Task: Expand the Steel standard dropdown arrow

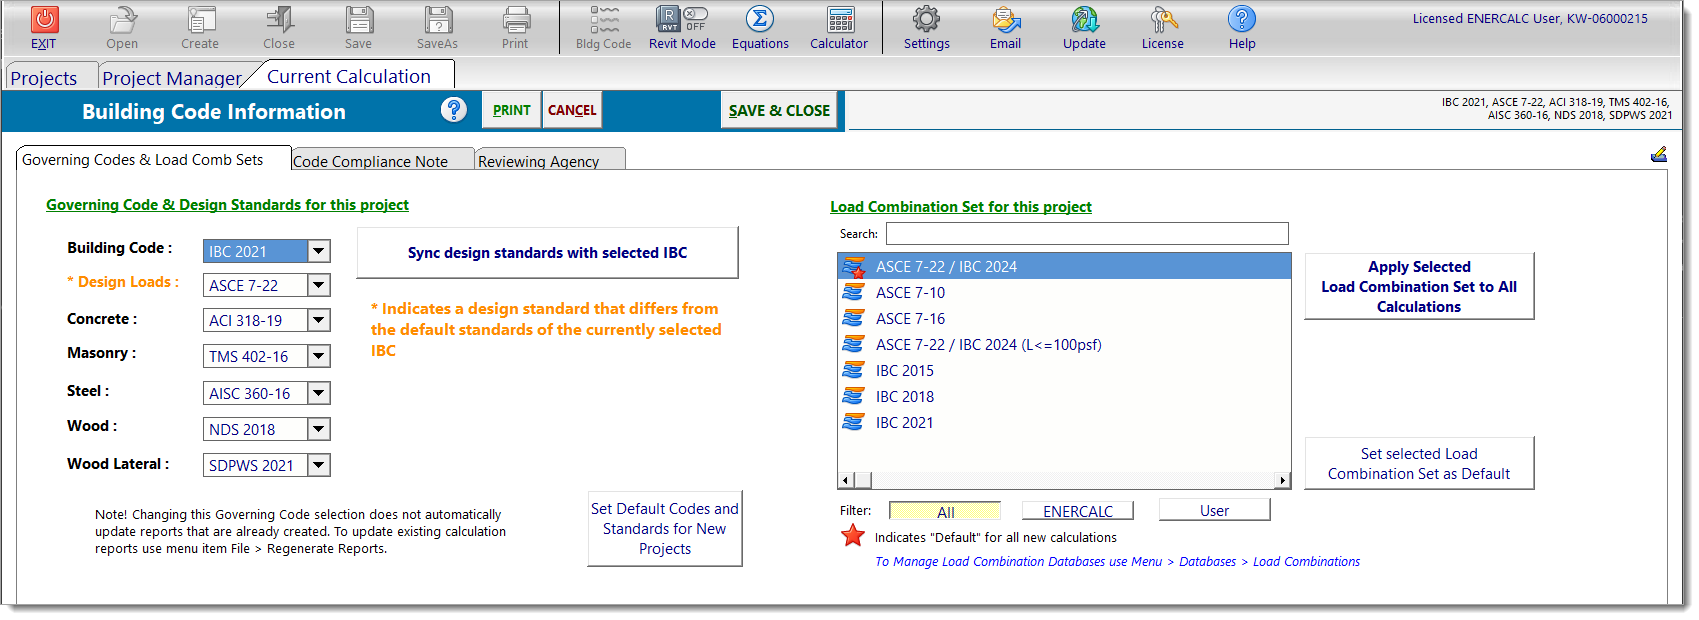Action: tap(319, 393)
